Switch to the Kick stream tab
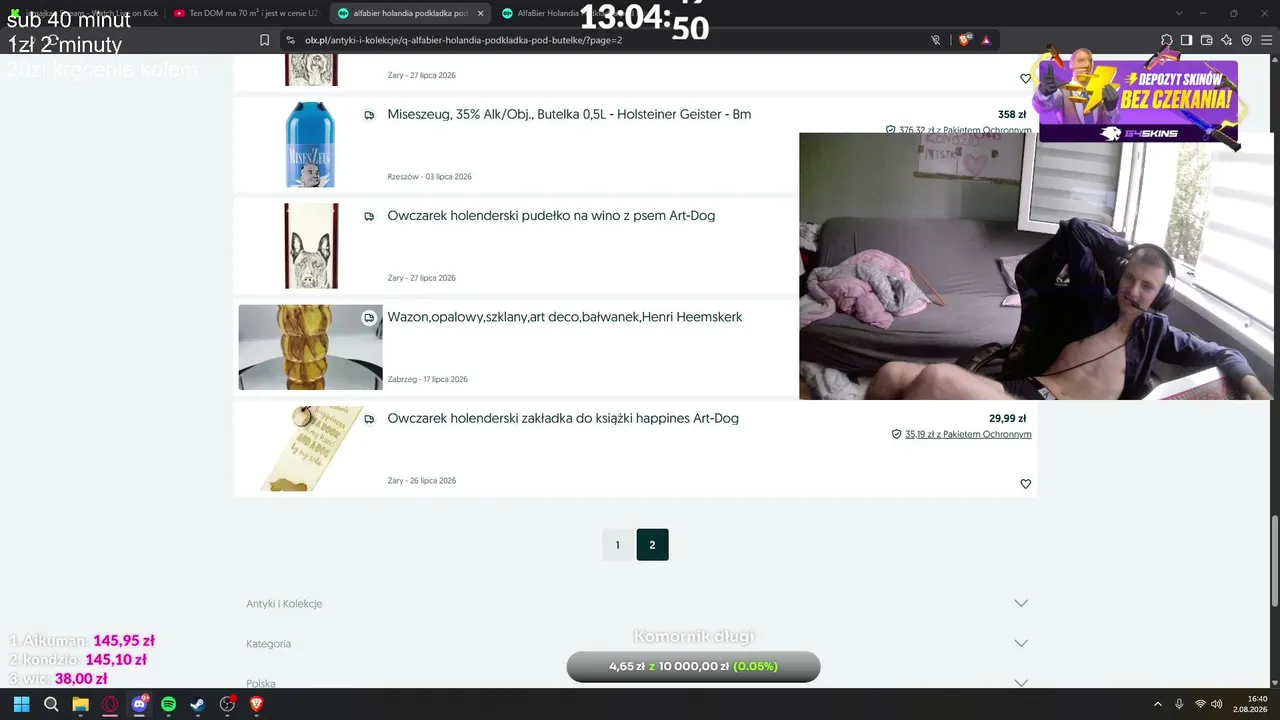The height and width of the screenshot is (720, 1280). [x=84, y=13]
